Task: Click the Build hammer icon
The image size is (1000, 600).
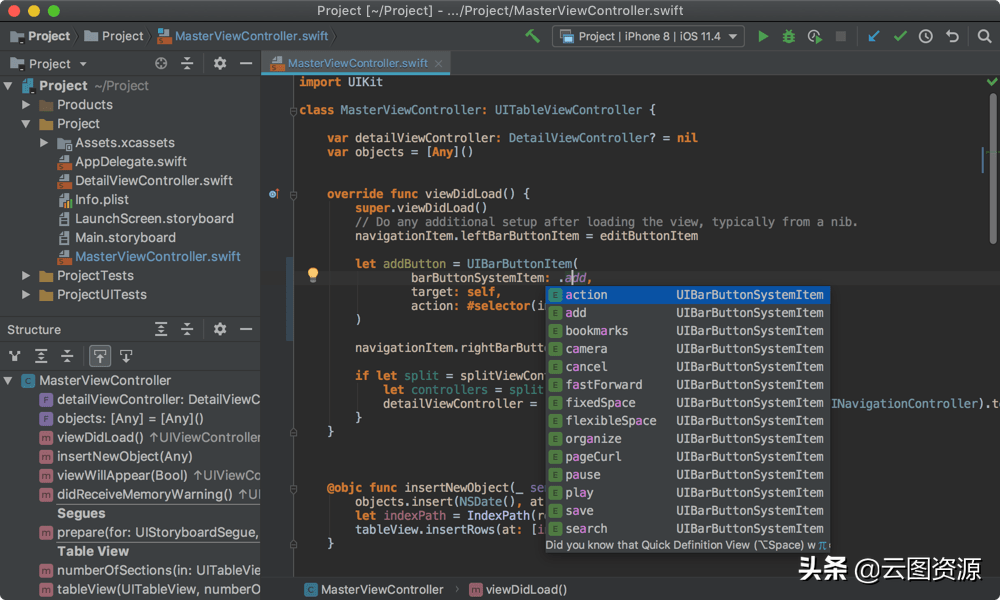Action: [x=532, y=36]
